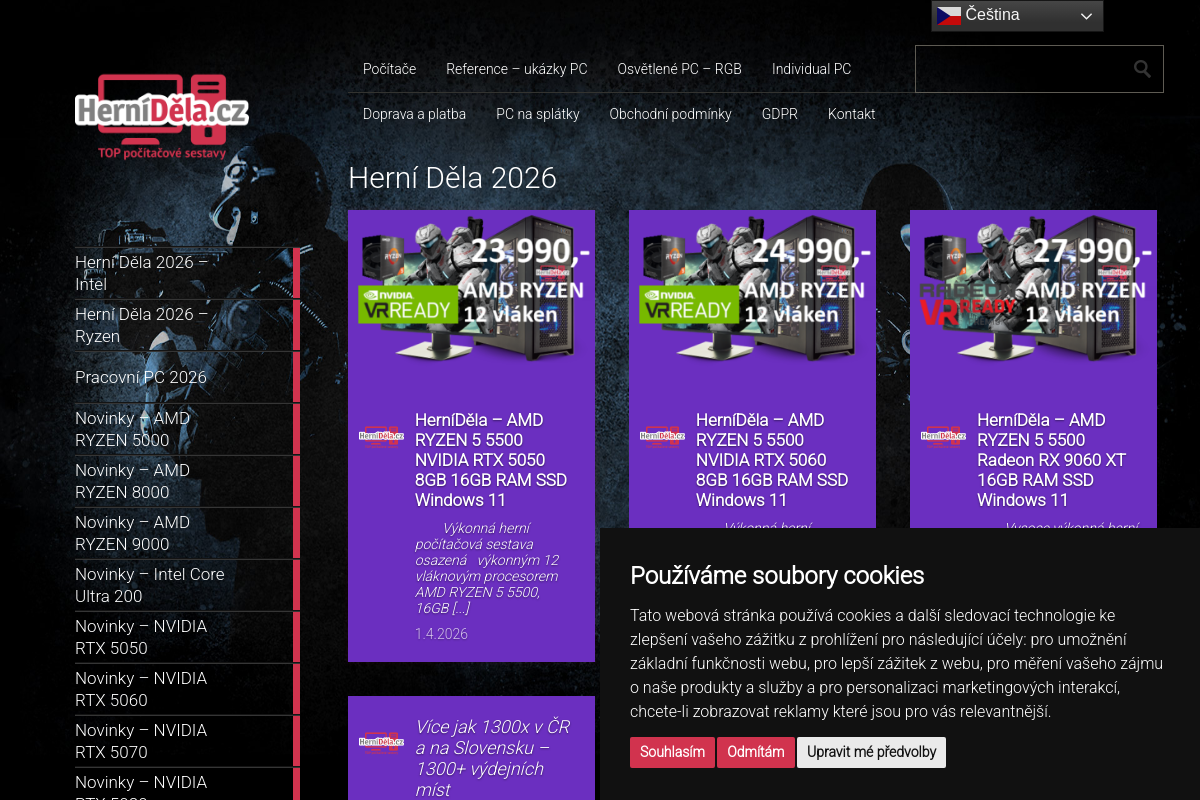Click the small logo beside RTX 5050 listing

tap(381, 436)
